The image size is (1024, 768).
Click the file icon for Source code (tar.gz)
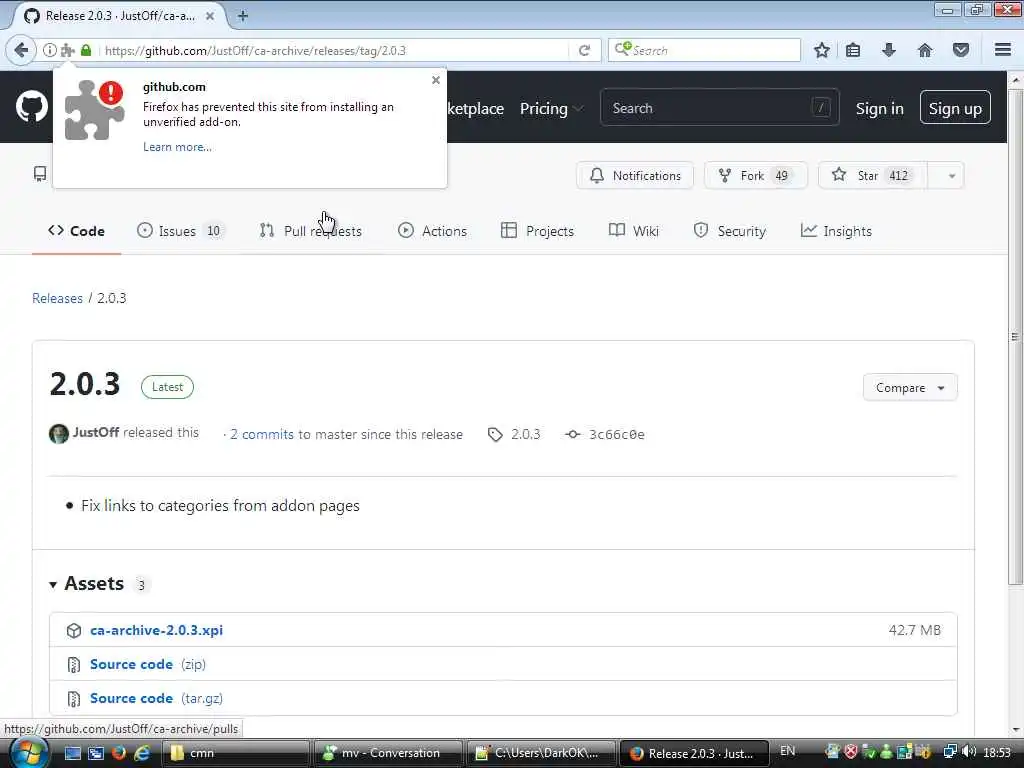click(x=74, y=699)
